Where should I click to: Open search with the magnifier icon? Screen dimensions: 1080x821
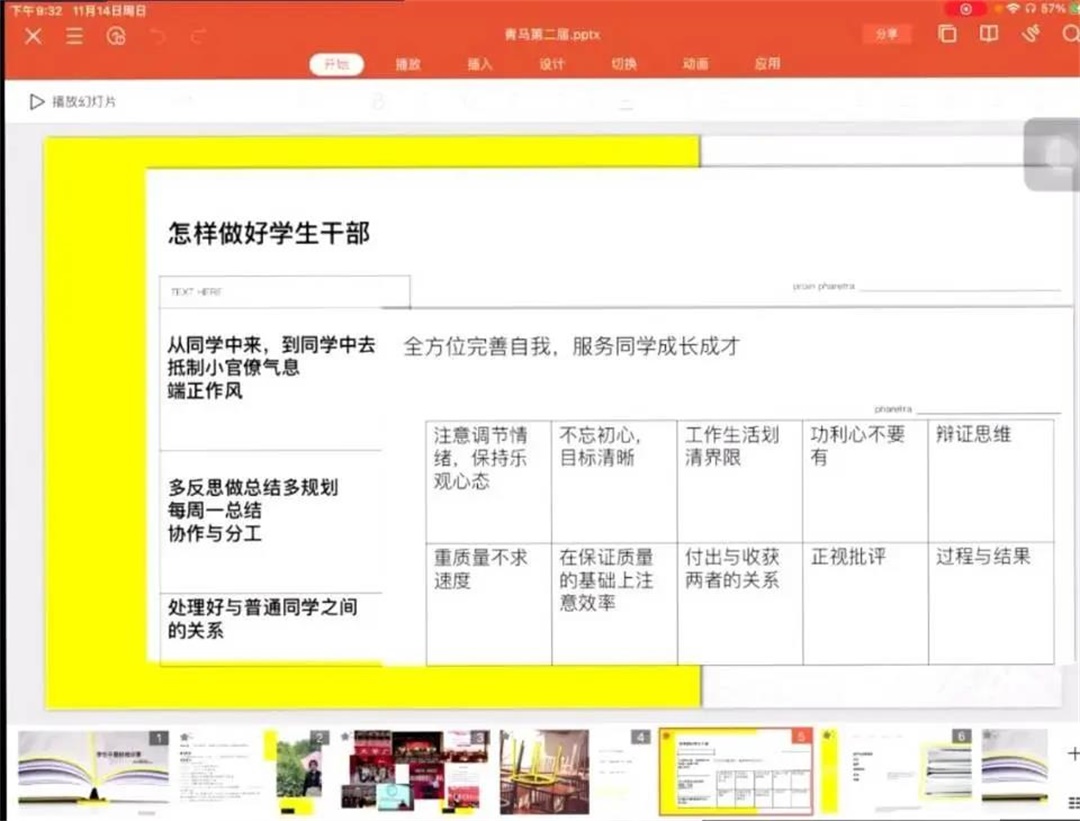coord(1070,34)
